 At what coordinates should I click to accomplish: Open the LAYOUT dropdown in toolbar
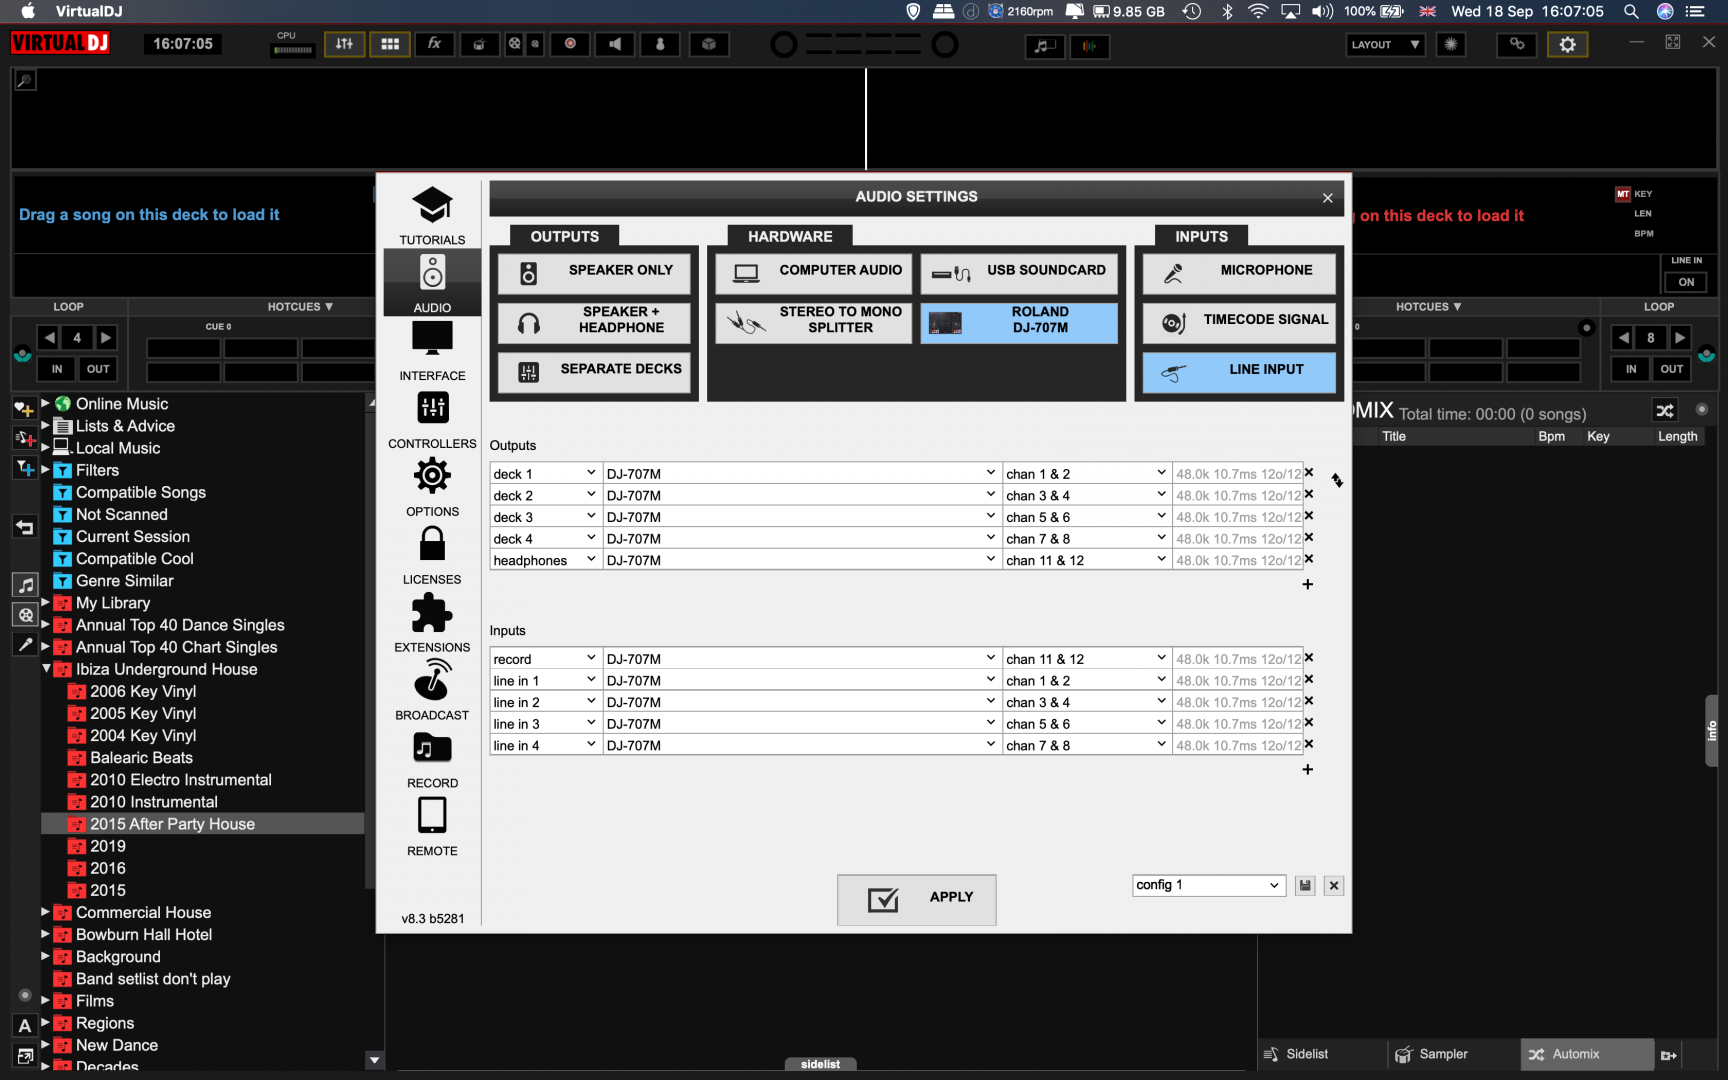pyautogui.click(x=1385, y=44)
